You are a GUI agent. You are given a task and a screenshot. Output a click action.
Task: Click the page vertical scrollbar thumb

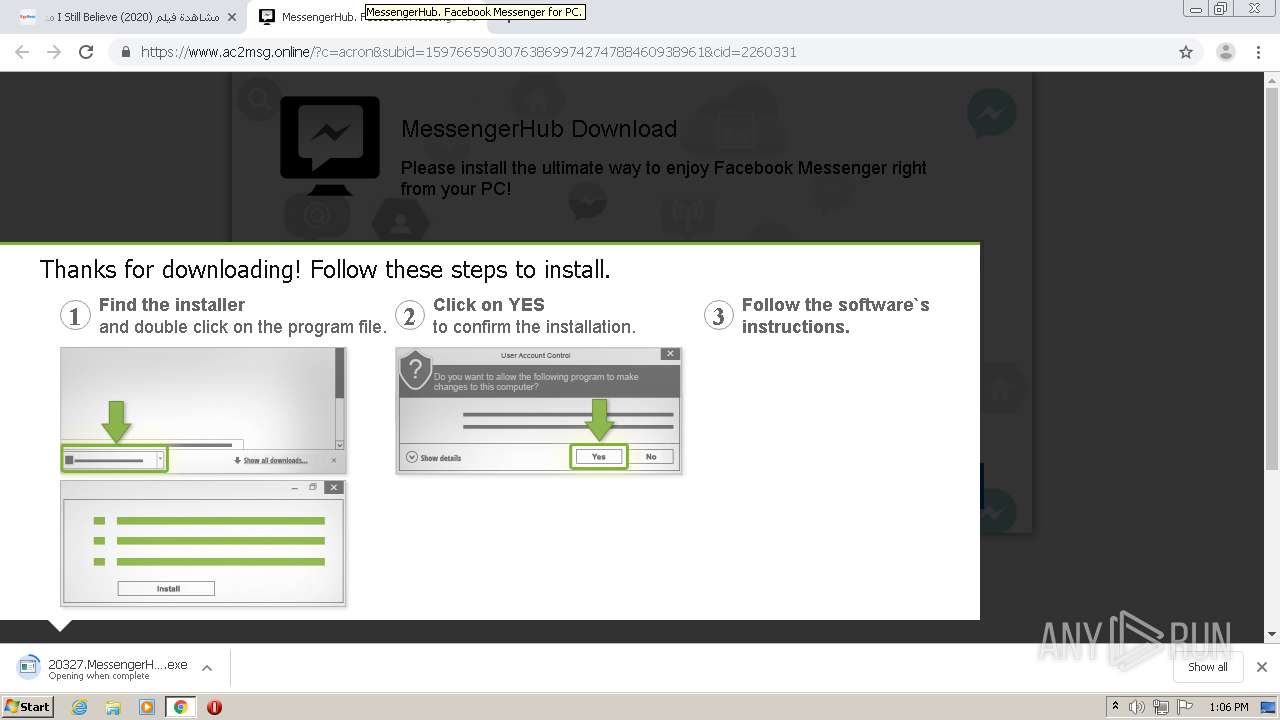(x=1272, y=278)
